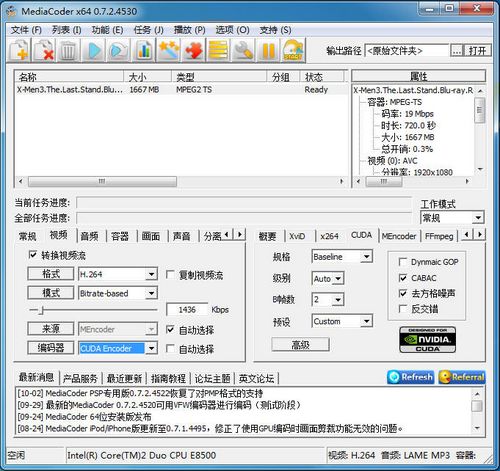Image resolution: width=500 pixels, height=471 pixels.
Task: Open the disabled MEncoder source dropdown
Action: point(151,329)
